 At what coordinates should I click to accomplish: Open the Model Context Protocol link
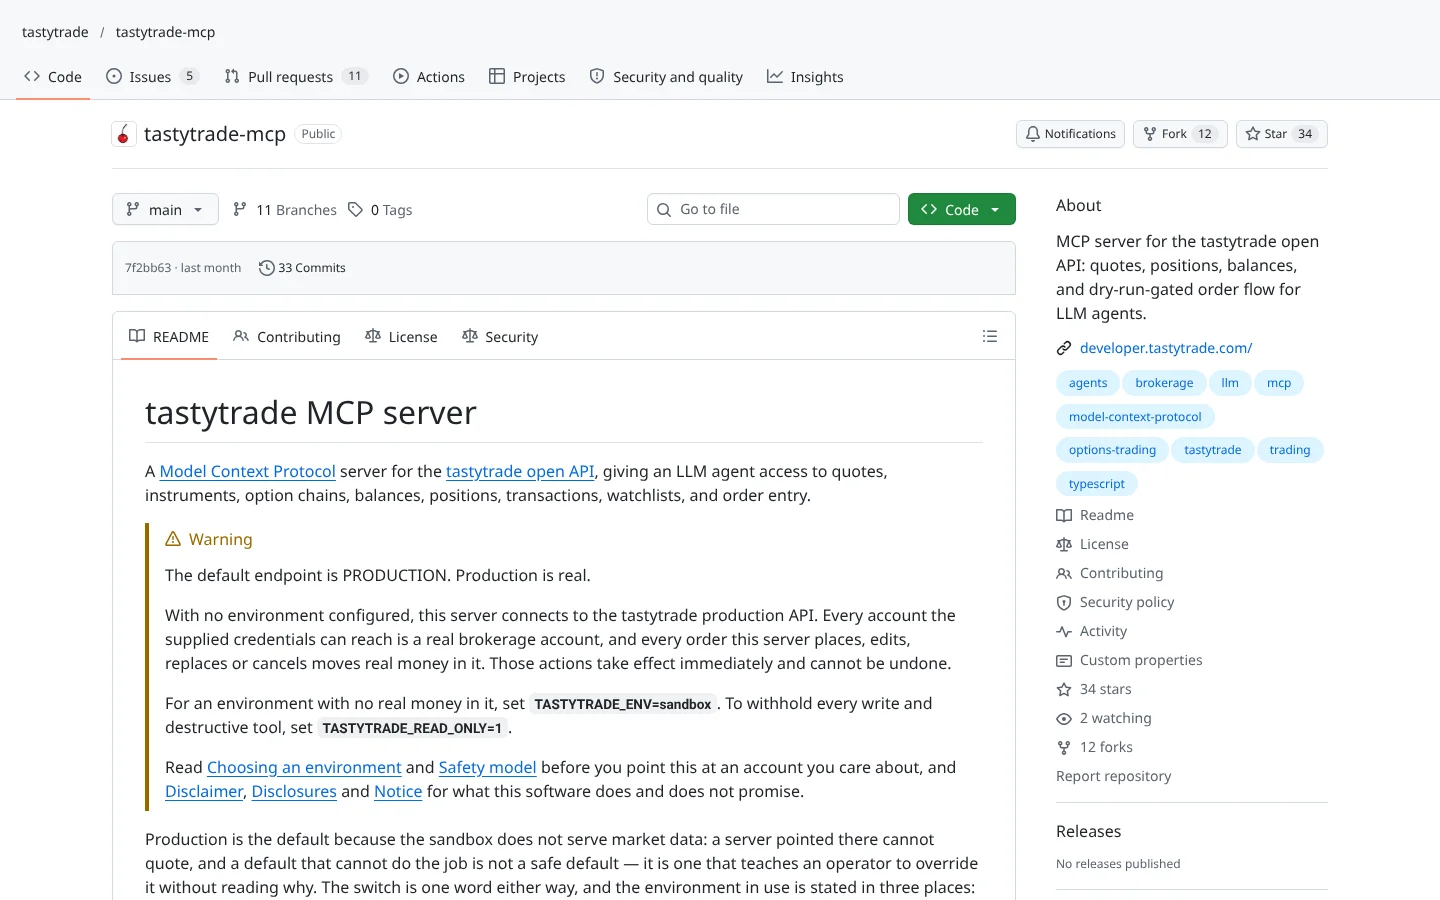(248, 471)
